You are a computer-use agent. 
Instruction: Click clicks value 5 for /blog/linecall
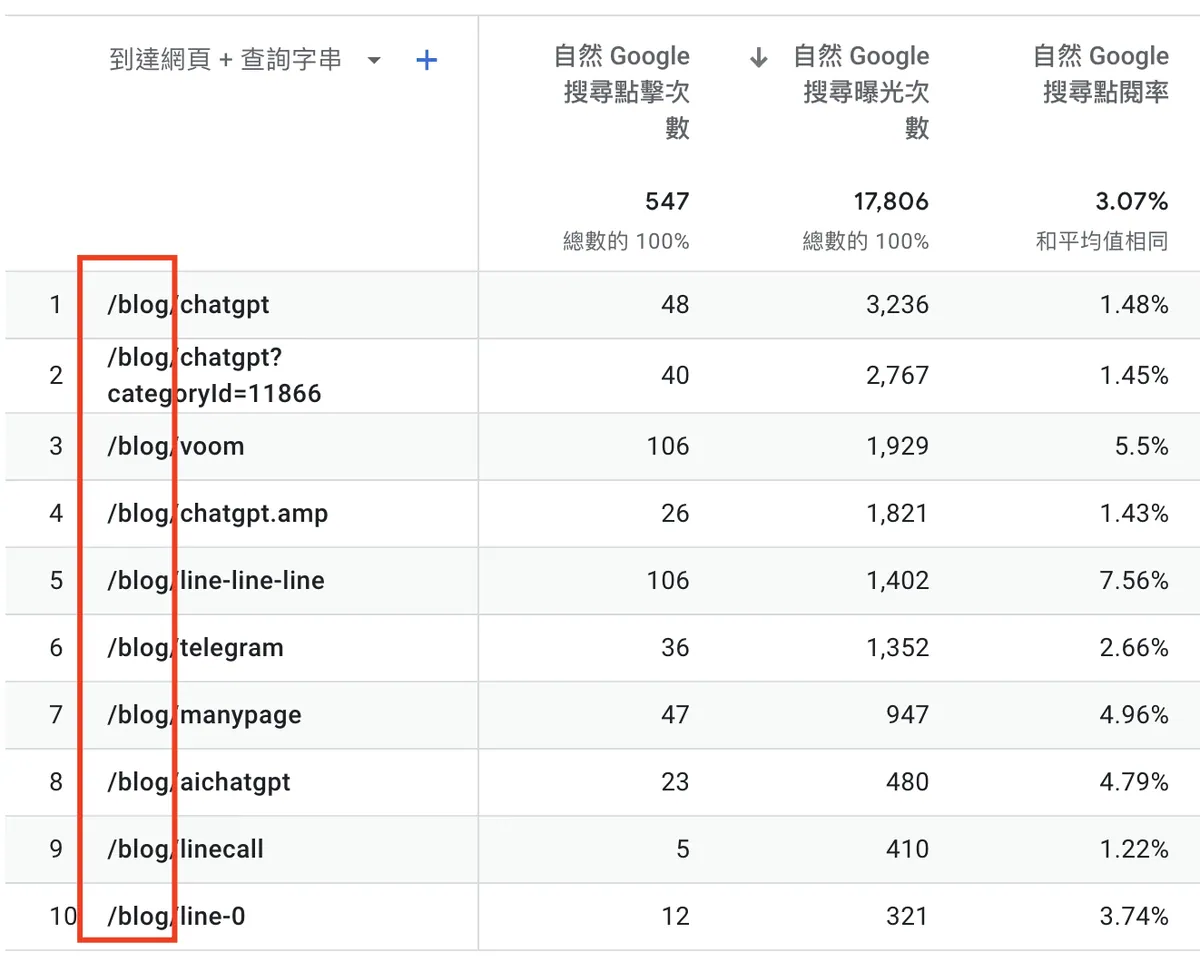[x=683, y=849]
